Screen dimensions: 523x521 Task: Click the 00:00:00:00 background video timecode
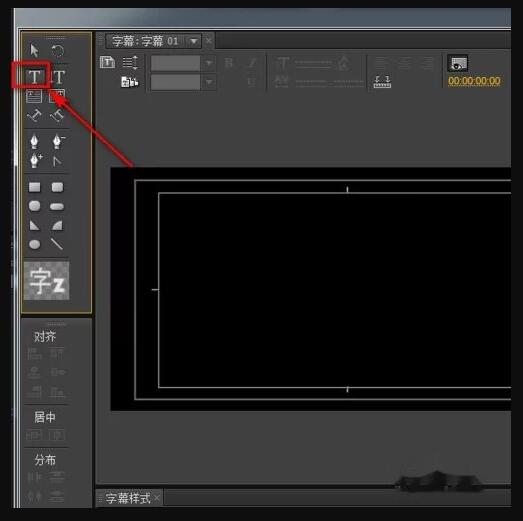pyautogui.click(x=474, y=81)
